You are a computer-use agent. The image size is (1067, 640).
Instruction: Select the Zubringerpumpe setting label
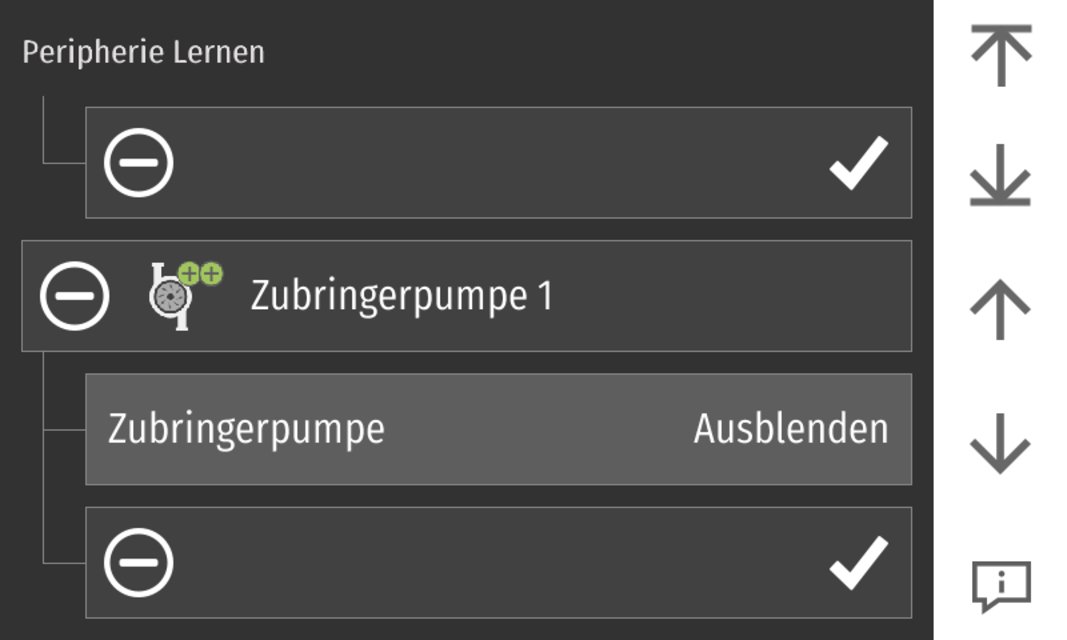pyautogui.click(x=246, y=429)
